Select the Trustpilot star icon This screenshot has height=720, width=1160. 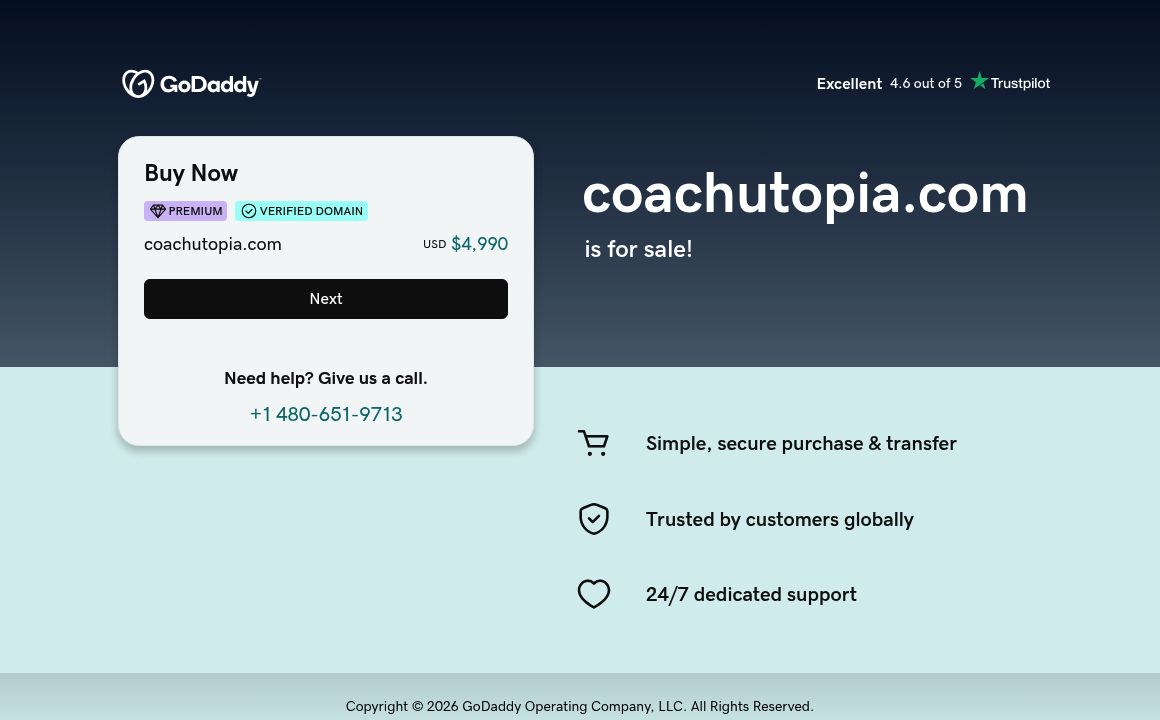tap(979, 81)
